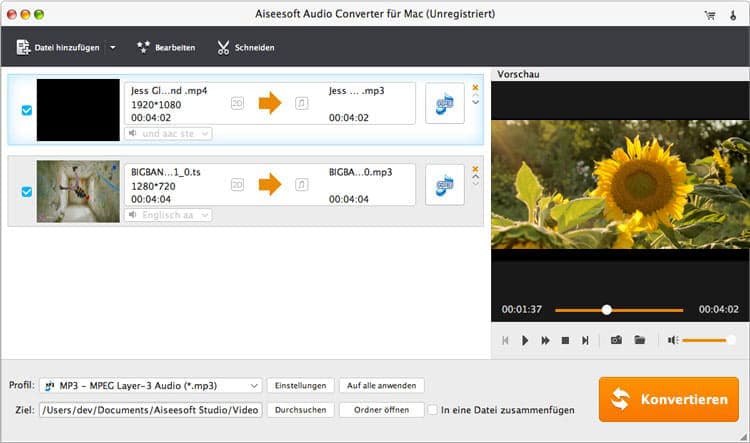Move the Jess Gl...nd.mp4 row down with its arrow
Image resolution: width=750 pixels, height=443 pixels.
point(475,102)
